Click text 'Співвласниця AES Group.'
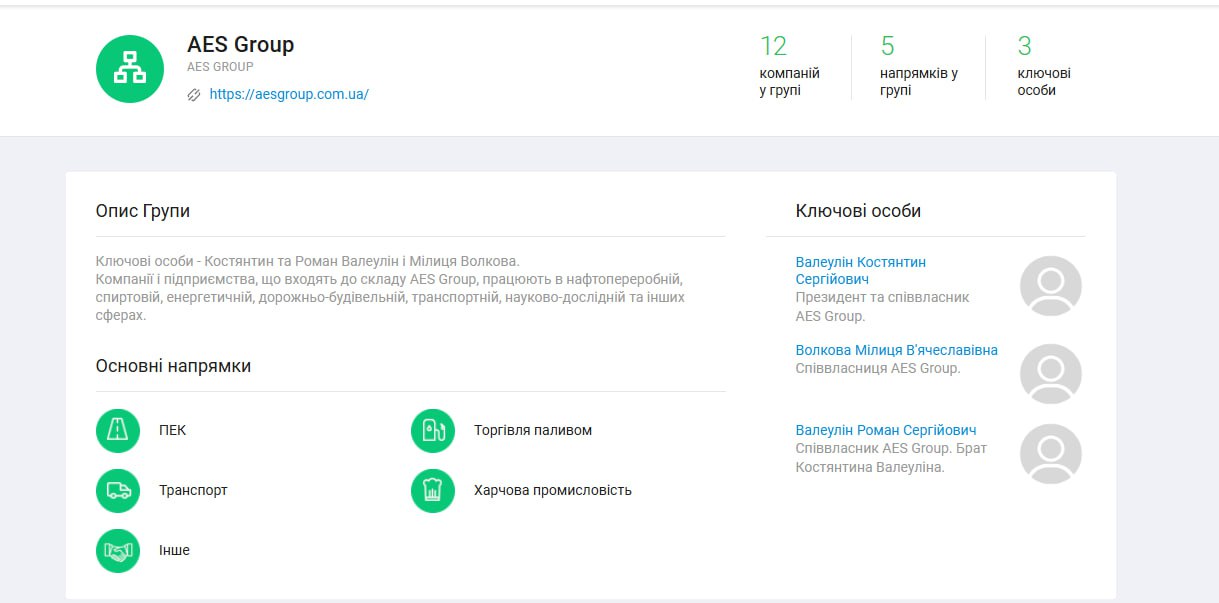 878,369
